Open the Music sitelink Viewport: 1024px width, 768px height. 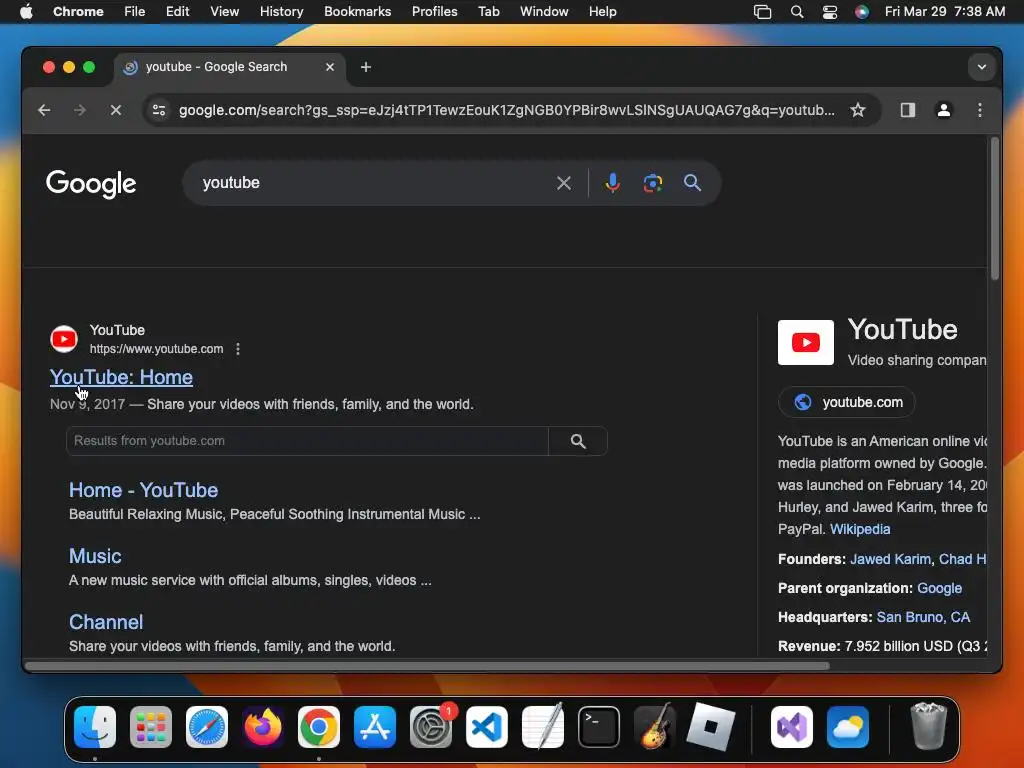pos(95,556)
